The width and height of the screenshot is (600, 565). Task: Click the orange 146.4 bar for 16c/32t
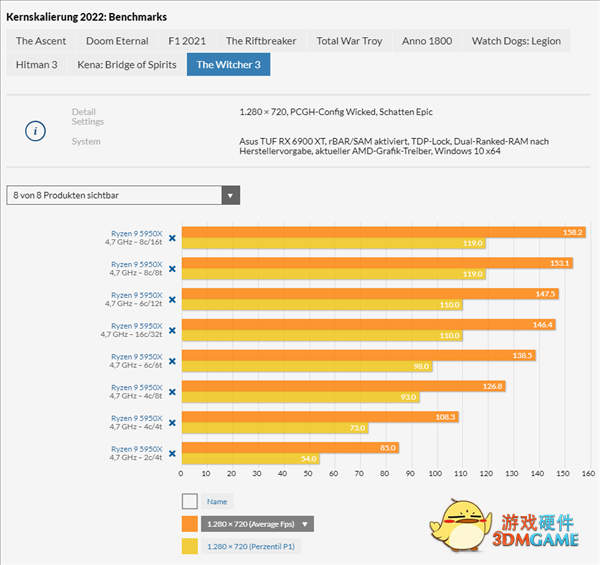[369, 324]
